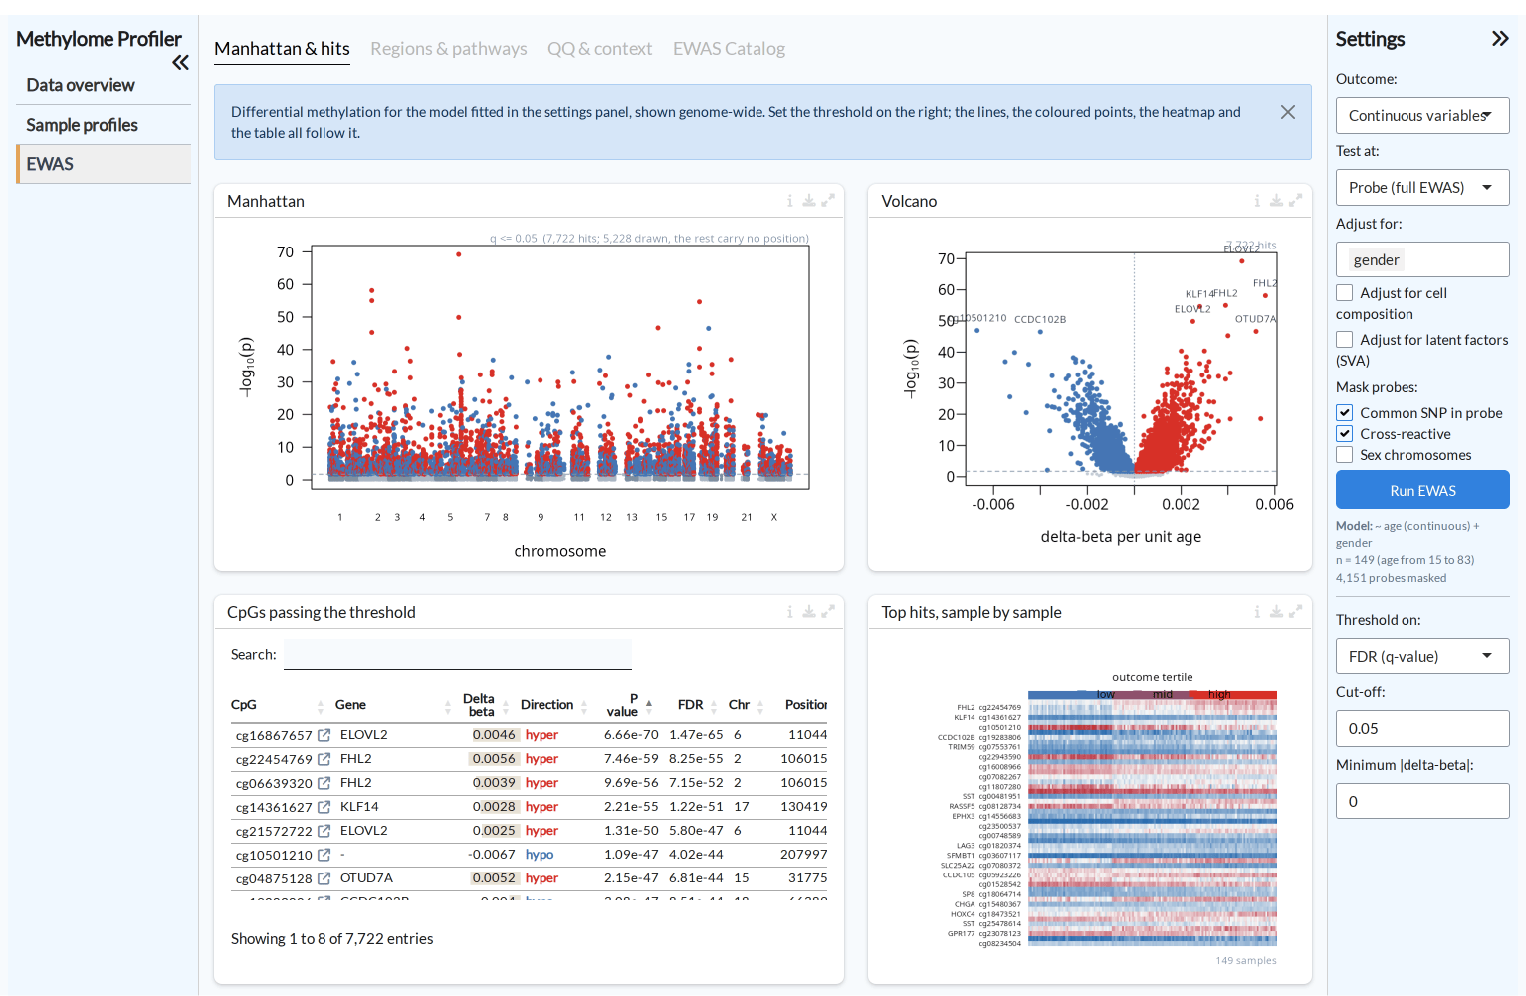Image resolution: width=1526 pixels, height=996 pixels.
Task: Click the Cut-off field showing 0.05
Action: pyautogui.click(x=1422, y=729)
